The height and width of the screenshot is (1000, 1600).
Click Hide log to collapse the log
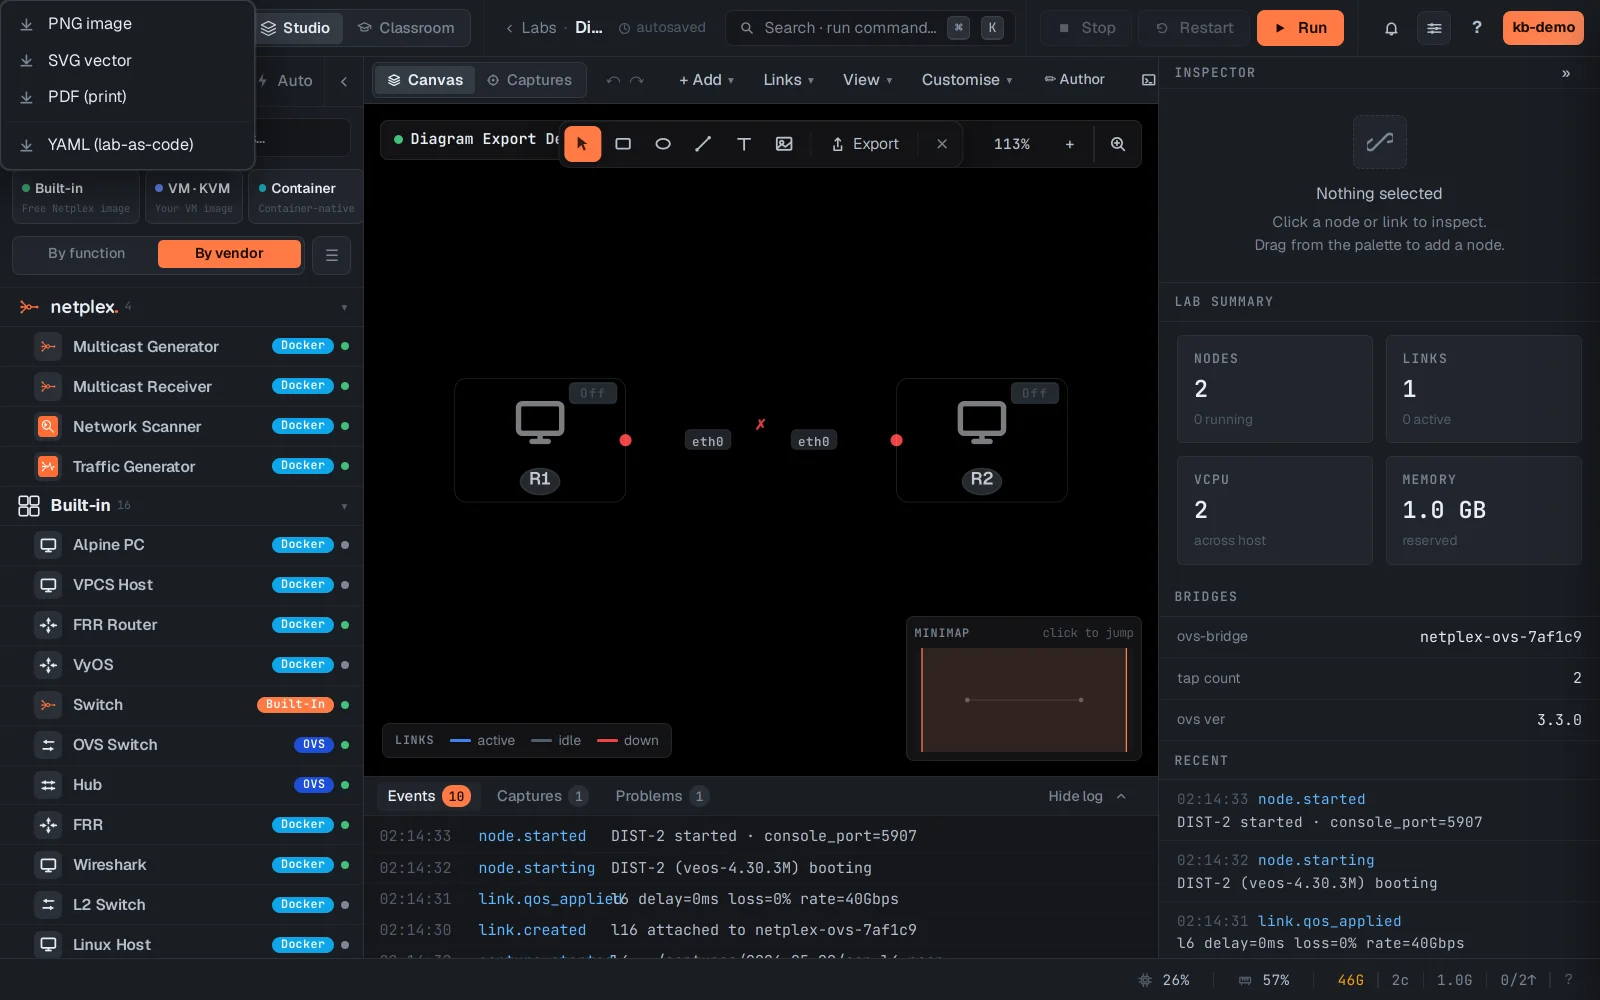click(x=1087, y=796)
